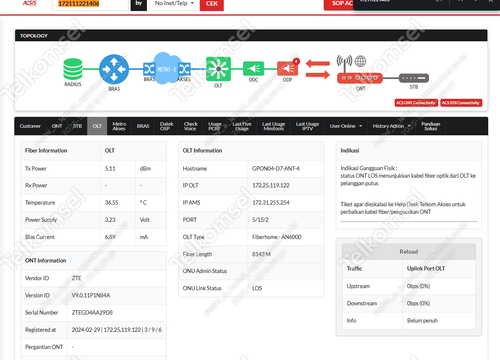Open the Usage PCRF tab

click(x=215, y=126)
